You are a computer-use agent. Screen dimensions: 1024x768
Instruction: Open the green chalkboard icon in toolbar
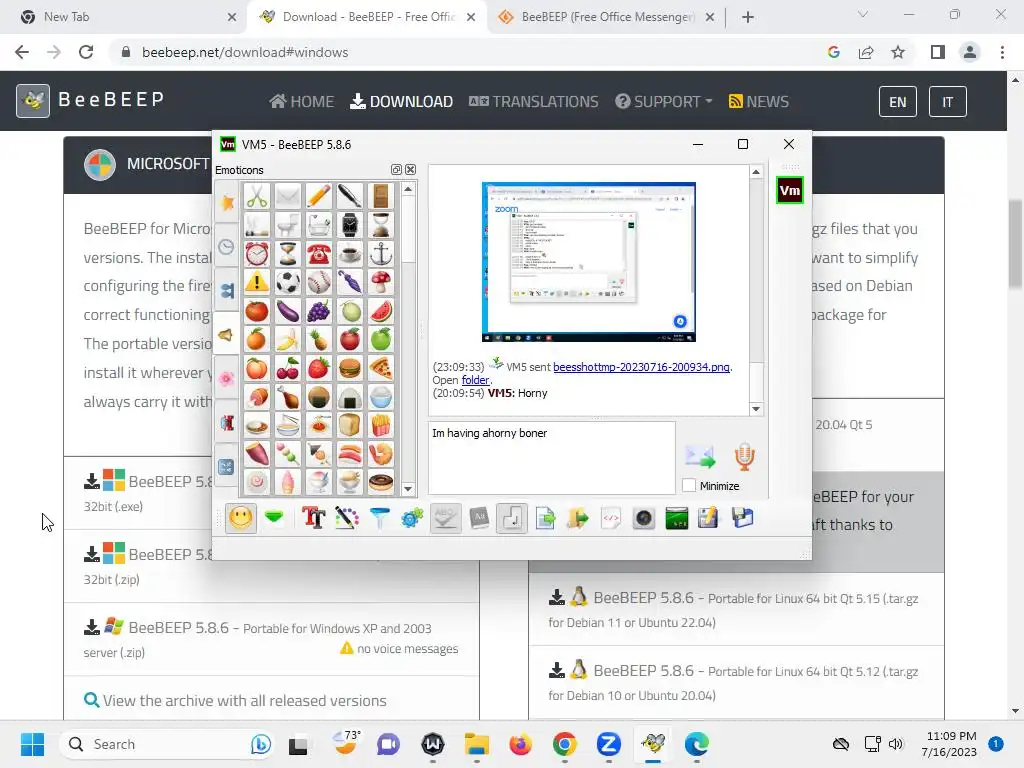(x=677, y=519)
